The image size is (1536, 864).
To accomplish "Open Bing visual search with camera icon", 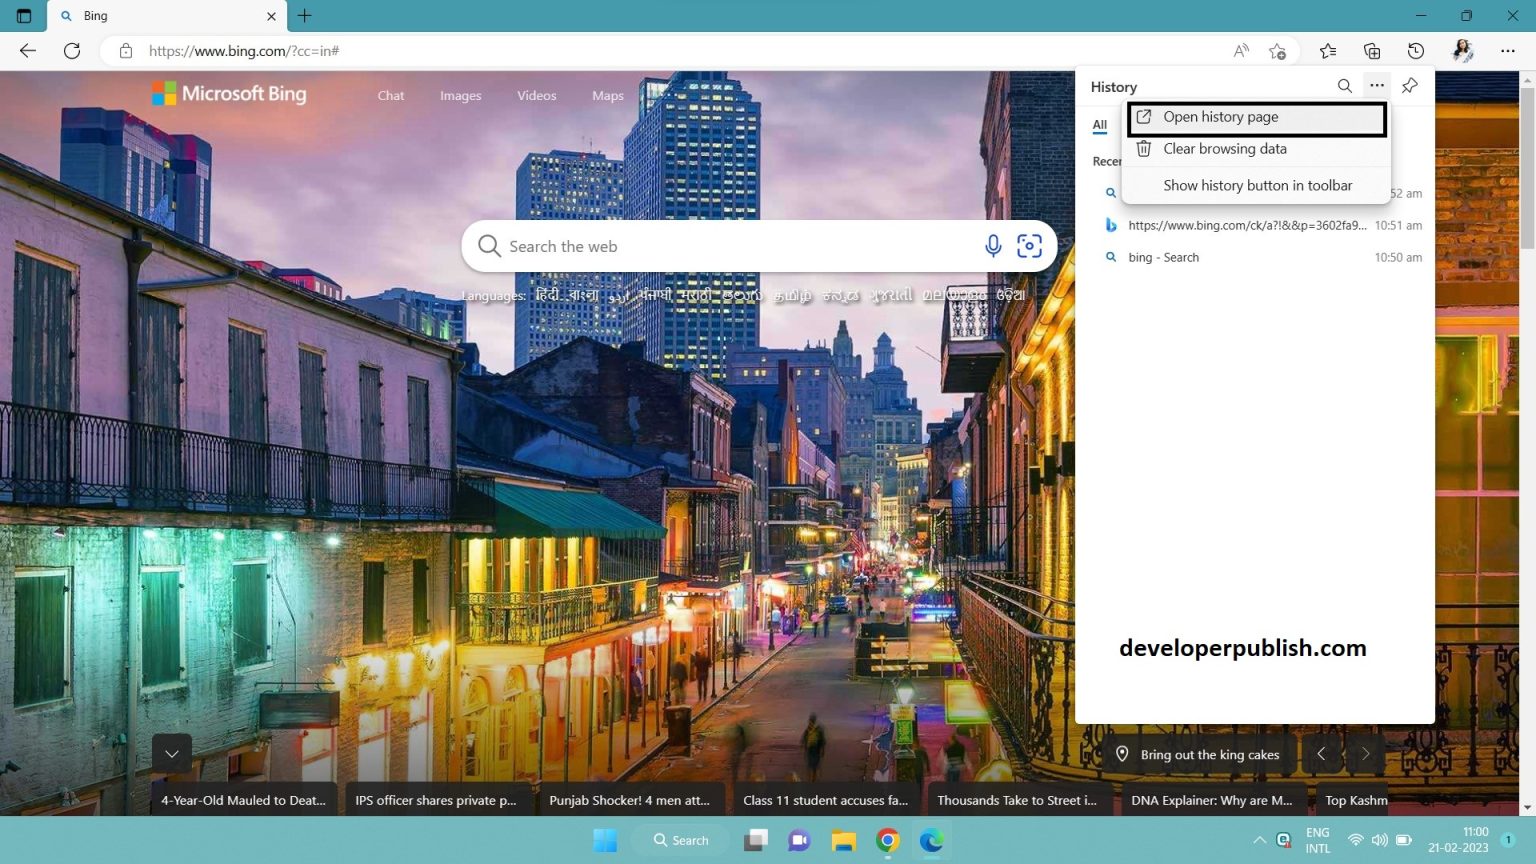I will 1029,245.
